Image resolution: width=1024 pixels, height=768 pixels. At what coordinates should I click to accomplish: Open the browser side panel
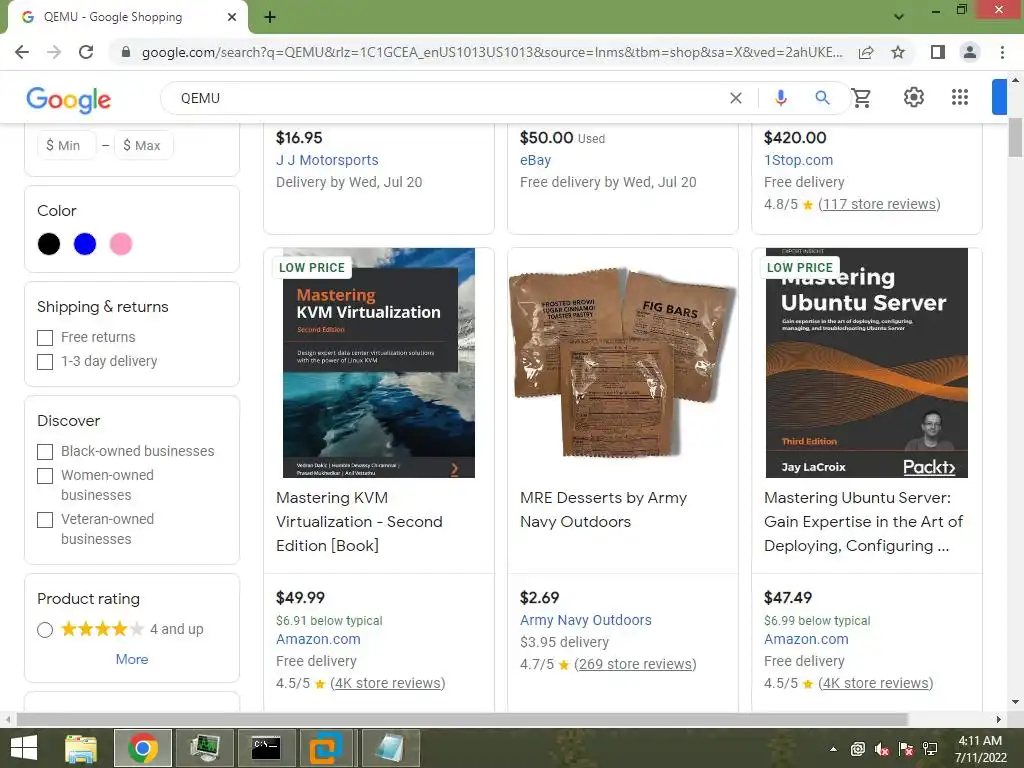[x=938, y=52]
